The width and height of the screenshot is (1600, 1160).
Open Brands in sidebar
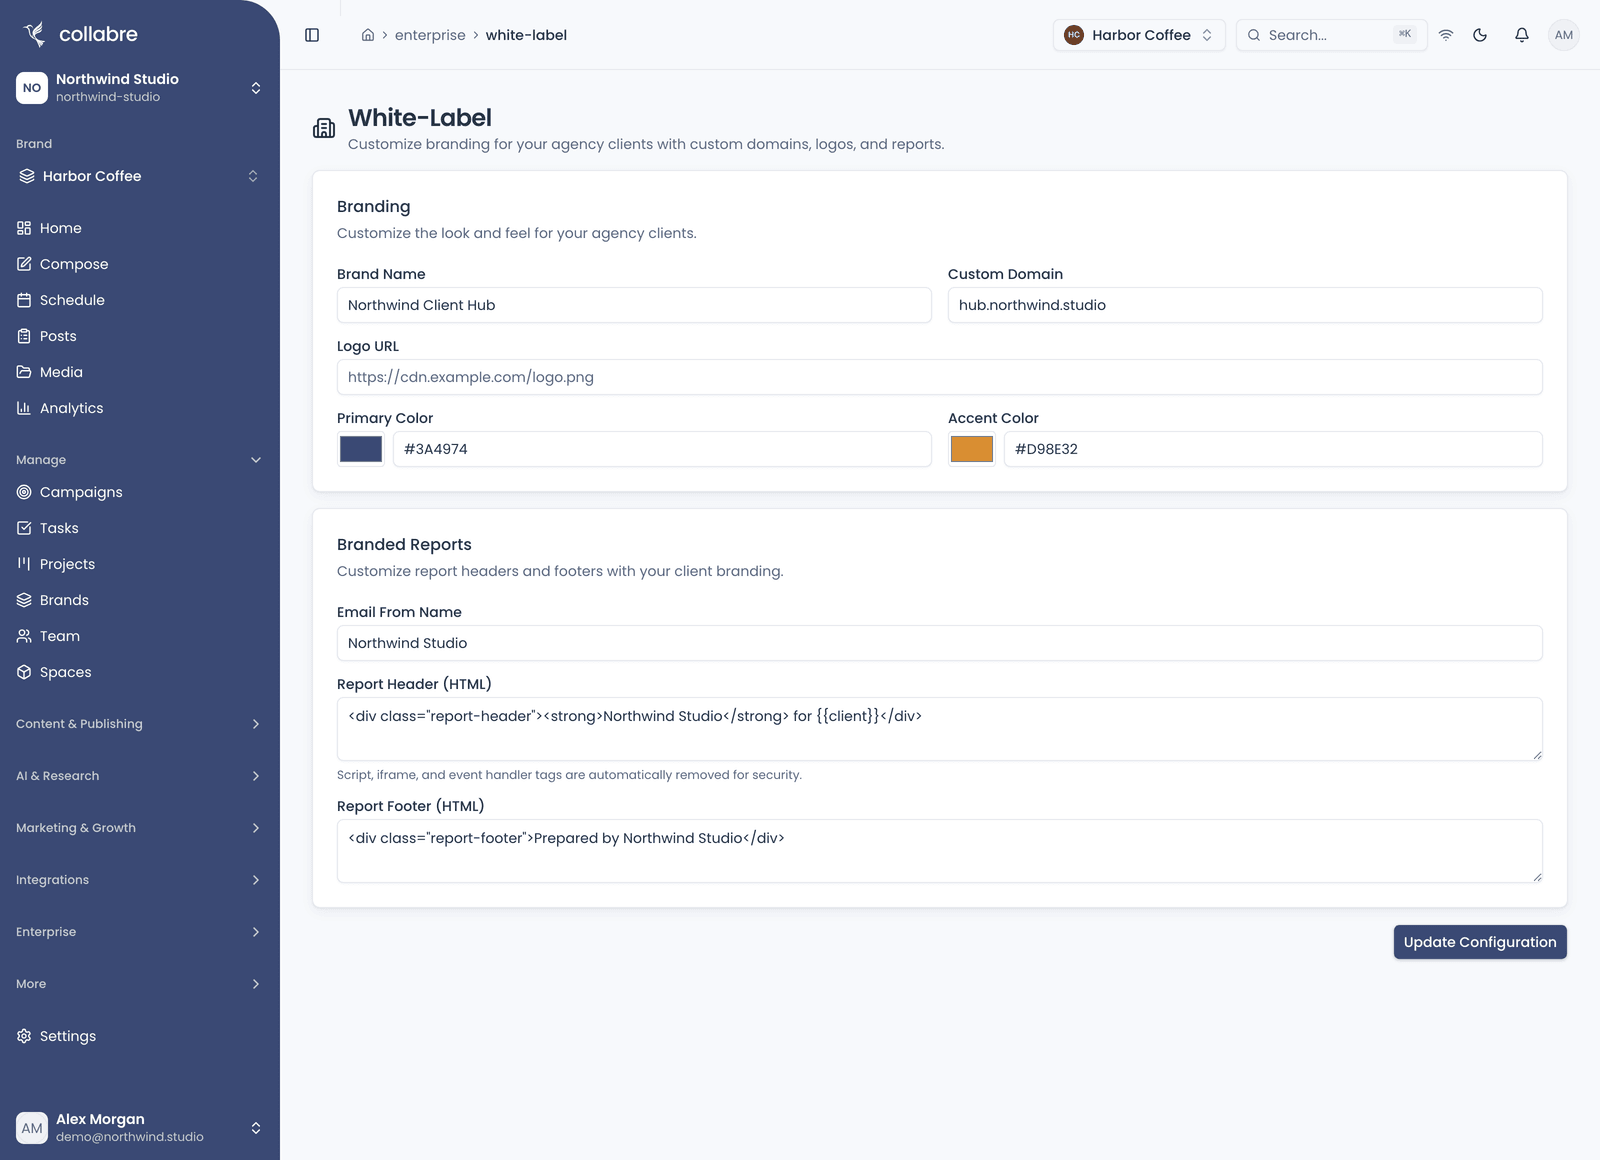click(140, 600)
